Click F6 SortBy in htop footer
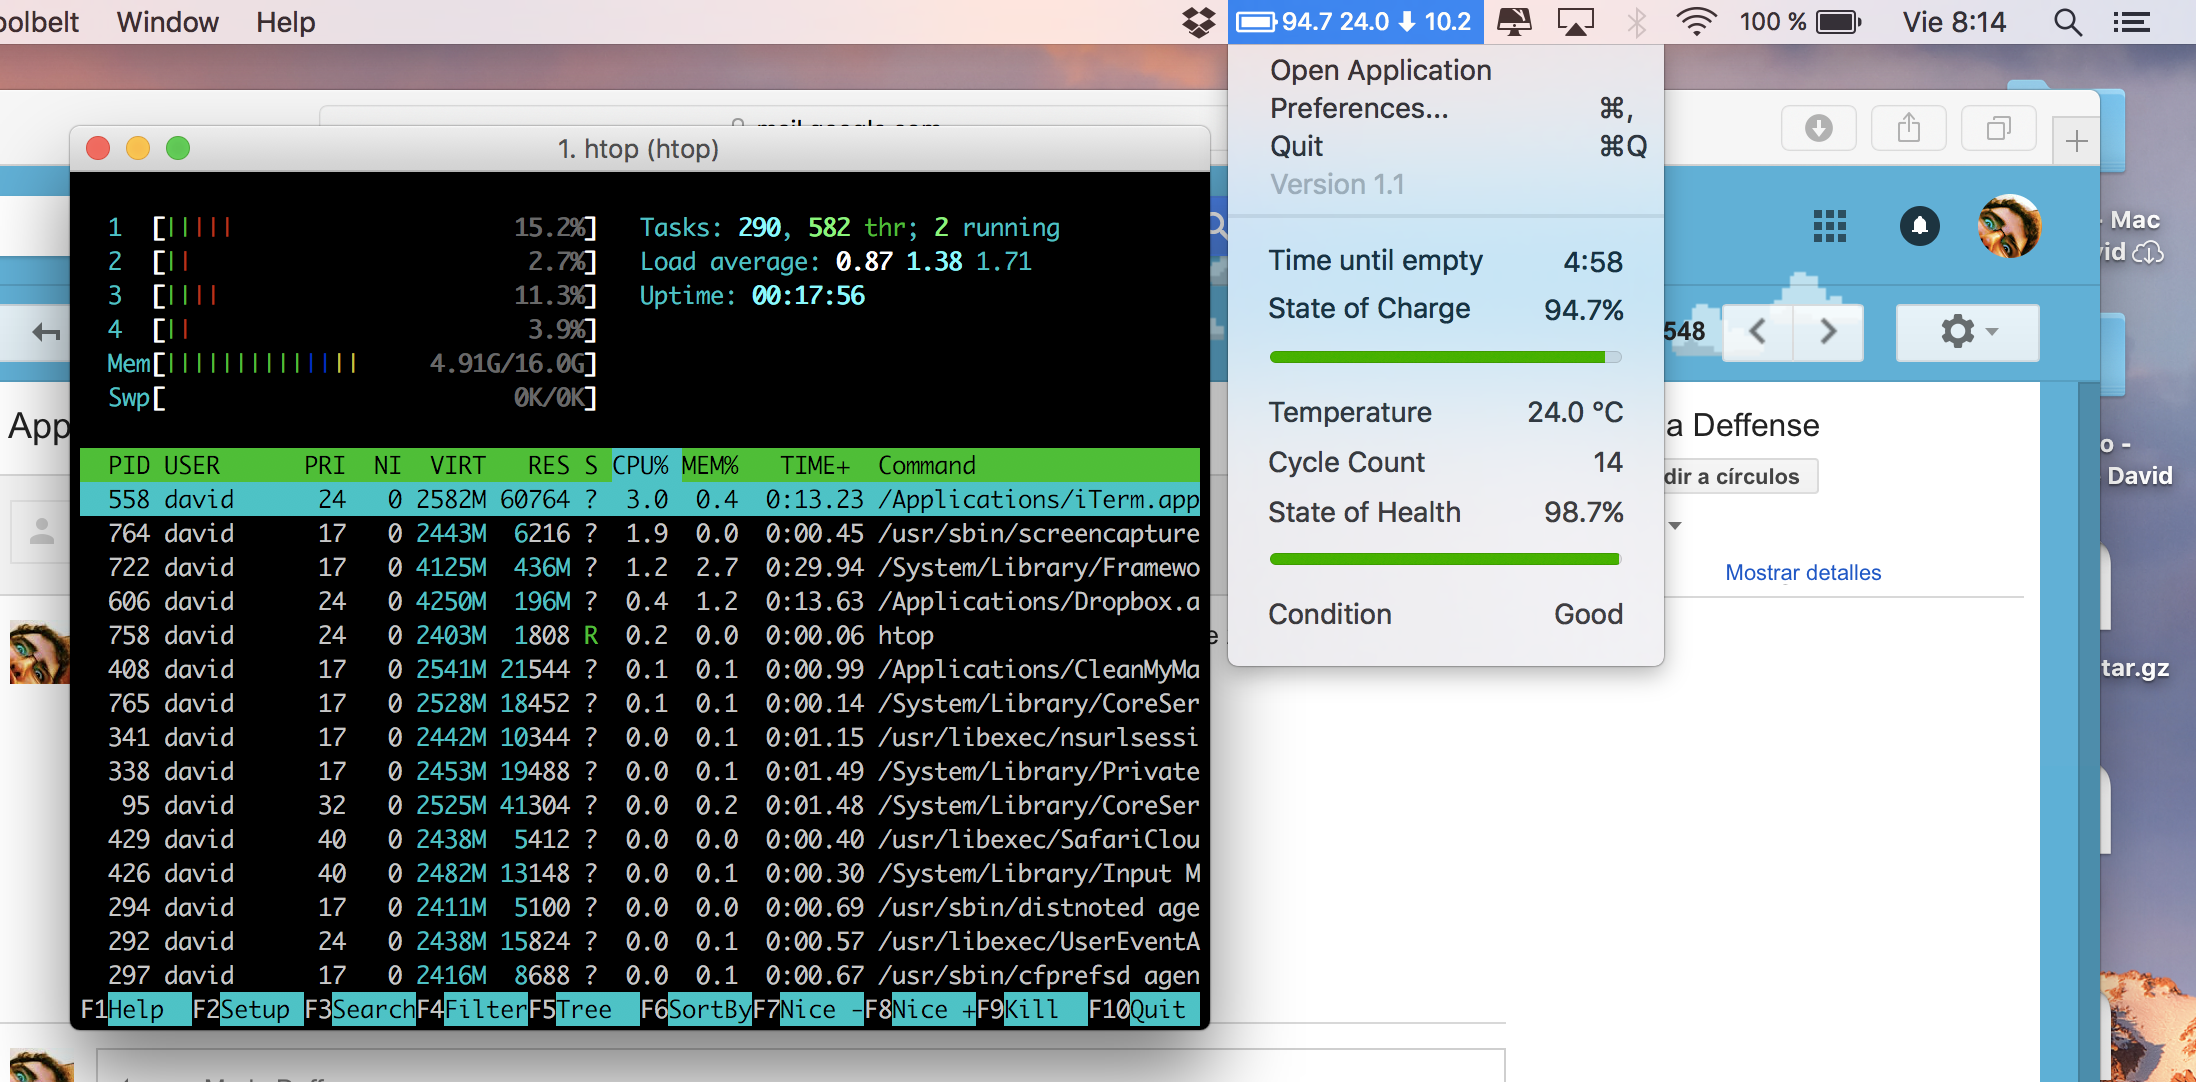Image resolution: width=2196 pixels, height=1082 pixels. click(x=695, y=1009)
